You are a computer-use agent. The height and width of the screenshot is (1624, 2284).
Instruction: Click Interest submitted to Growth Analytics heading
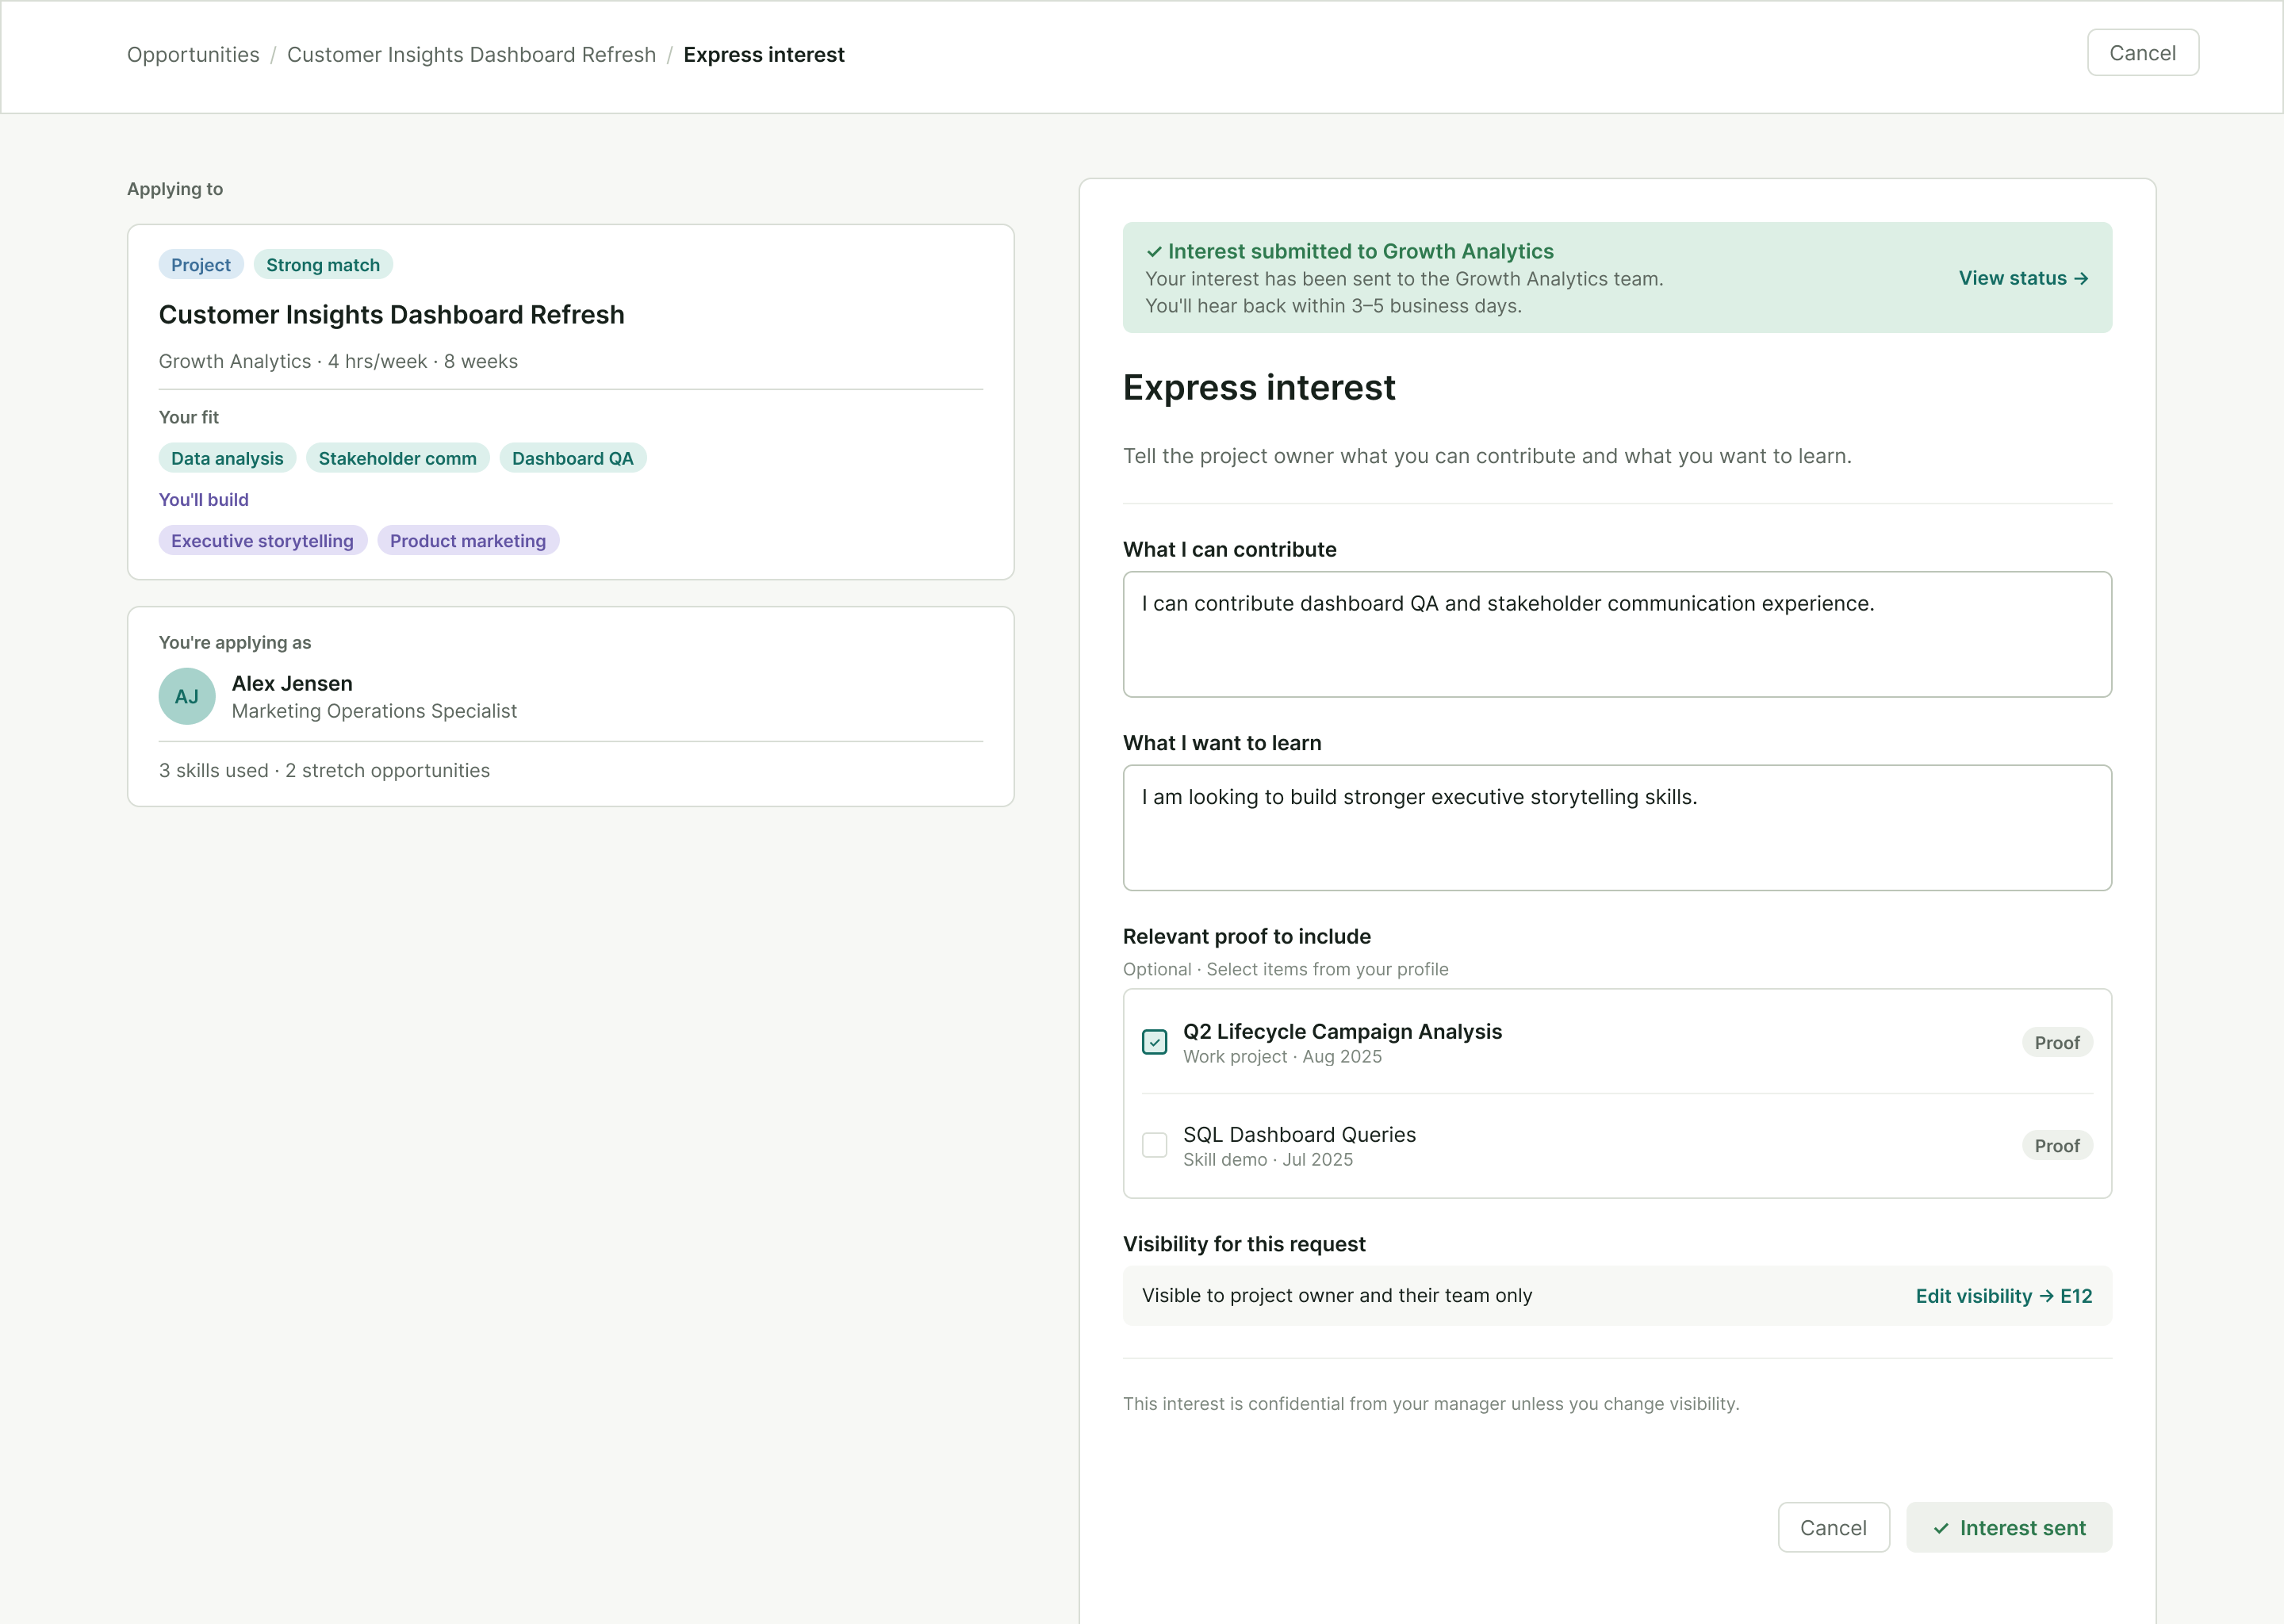click(x=1360, y=252)
